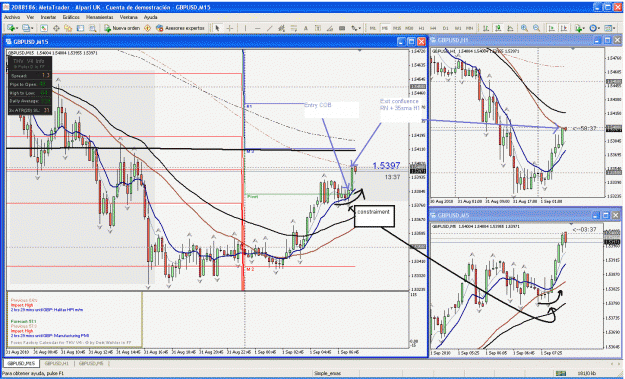Open the Ventana menu

[x=128, y=17]
